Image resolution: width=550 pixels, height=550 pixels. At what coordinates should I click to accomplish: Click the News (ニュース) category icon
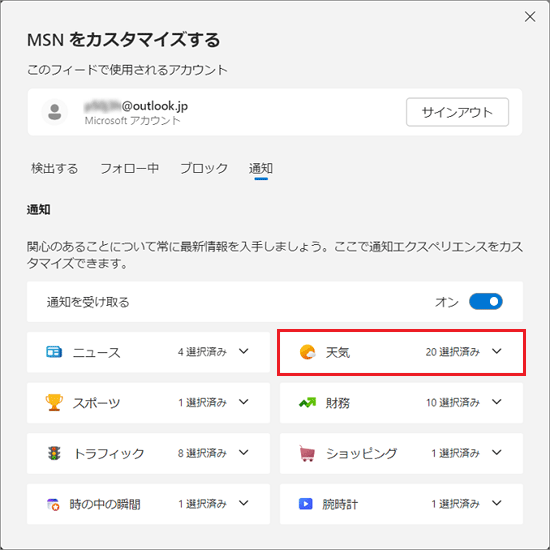pos(54,352)
